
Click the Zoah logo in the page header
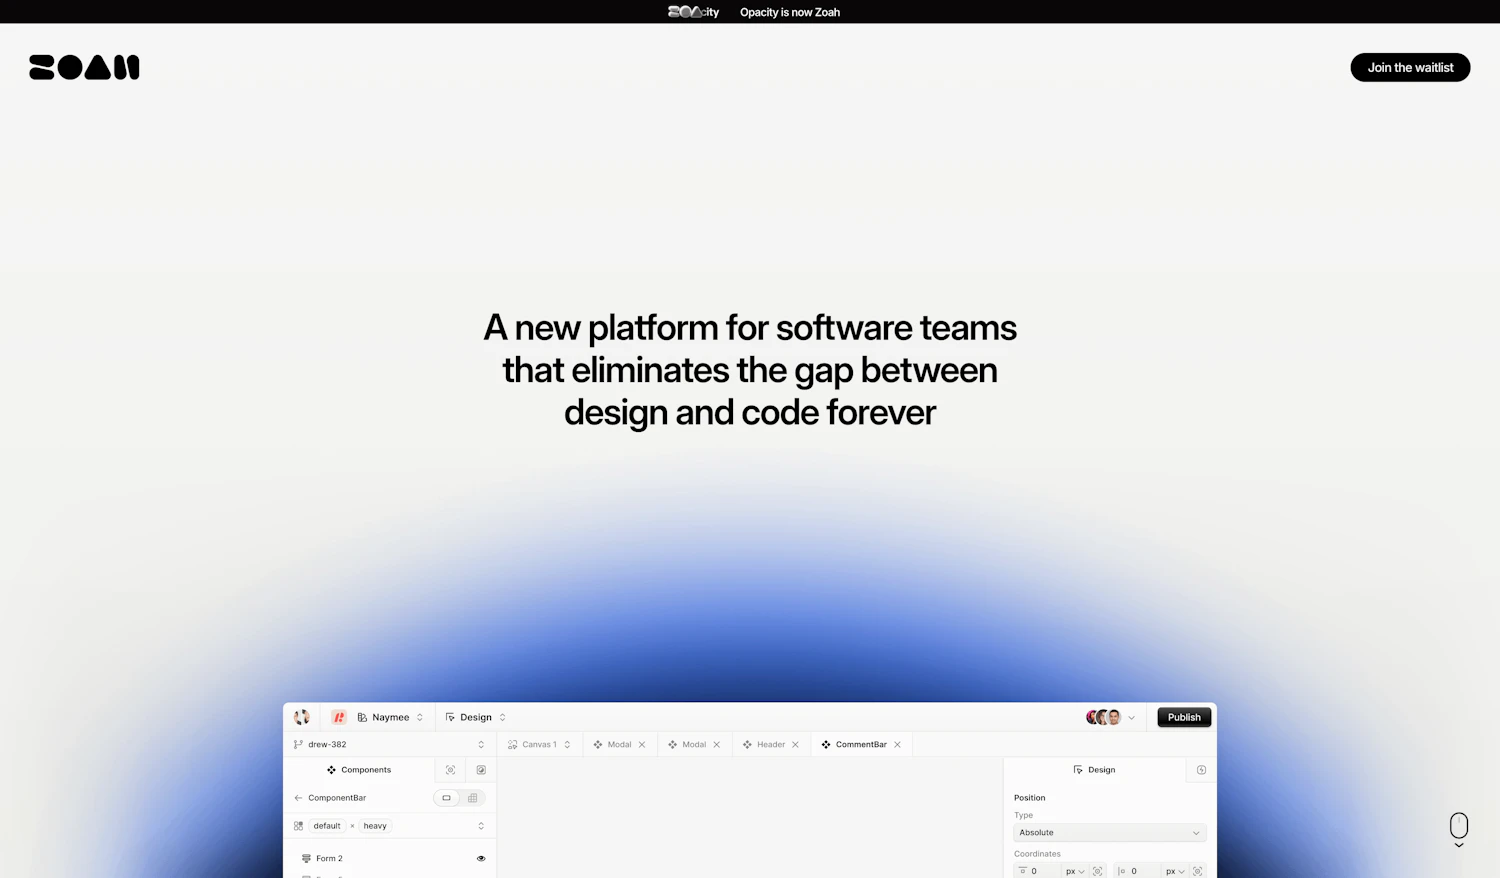coord(84,67)
